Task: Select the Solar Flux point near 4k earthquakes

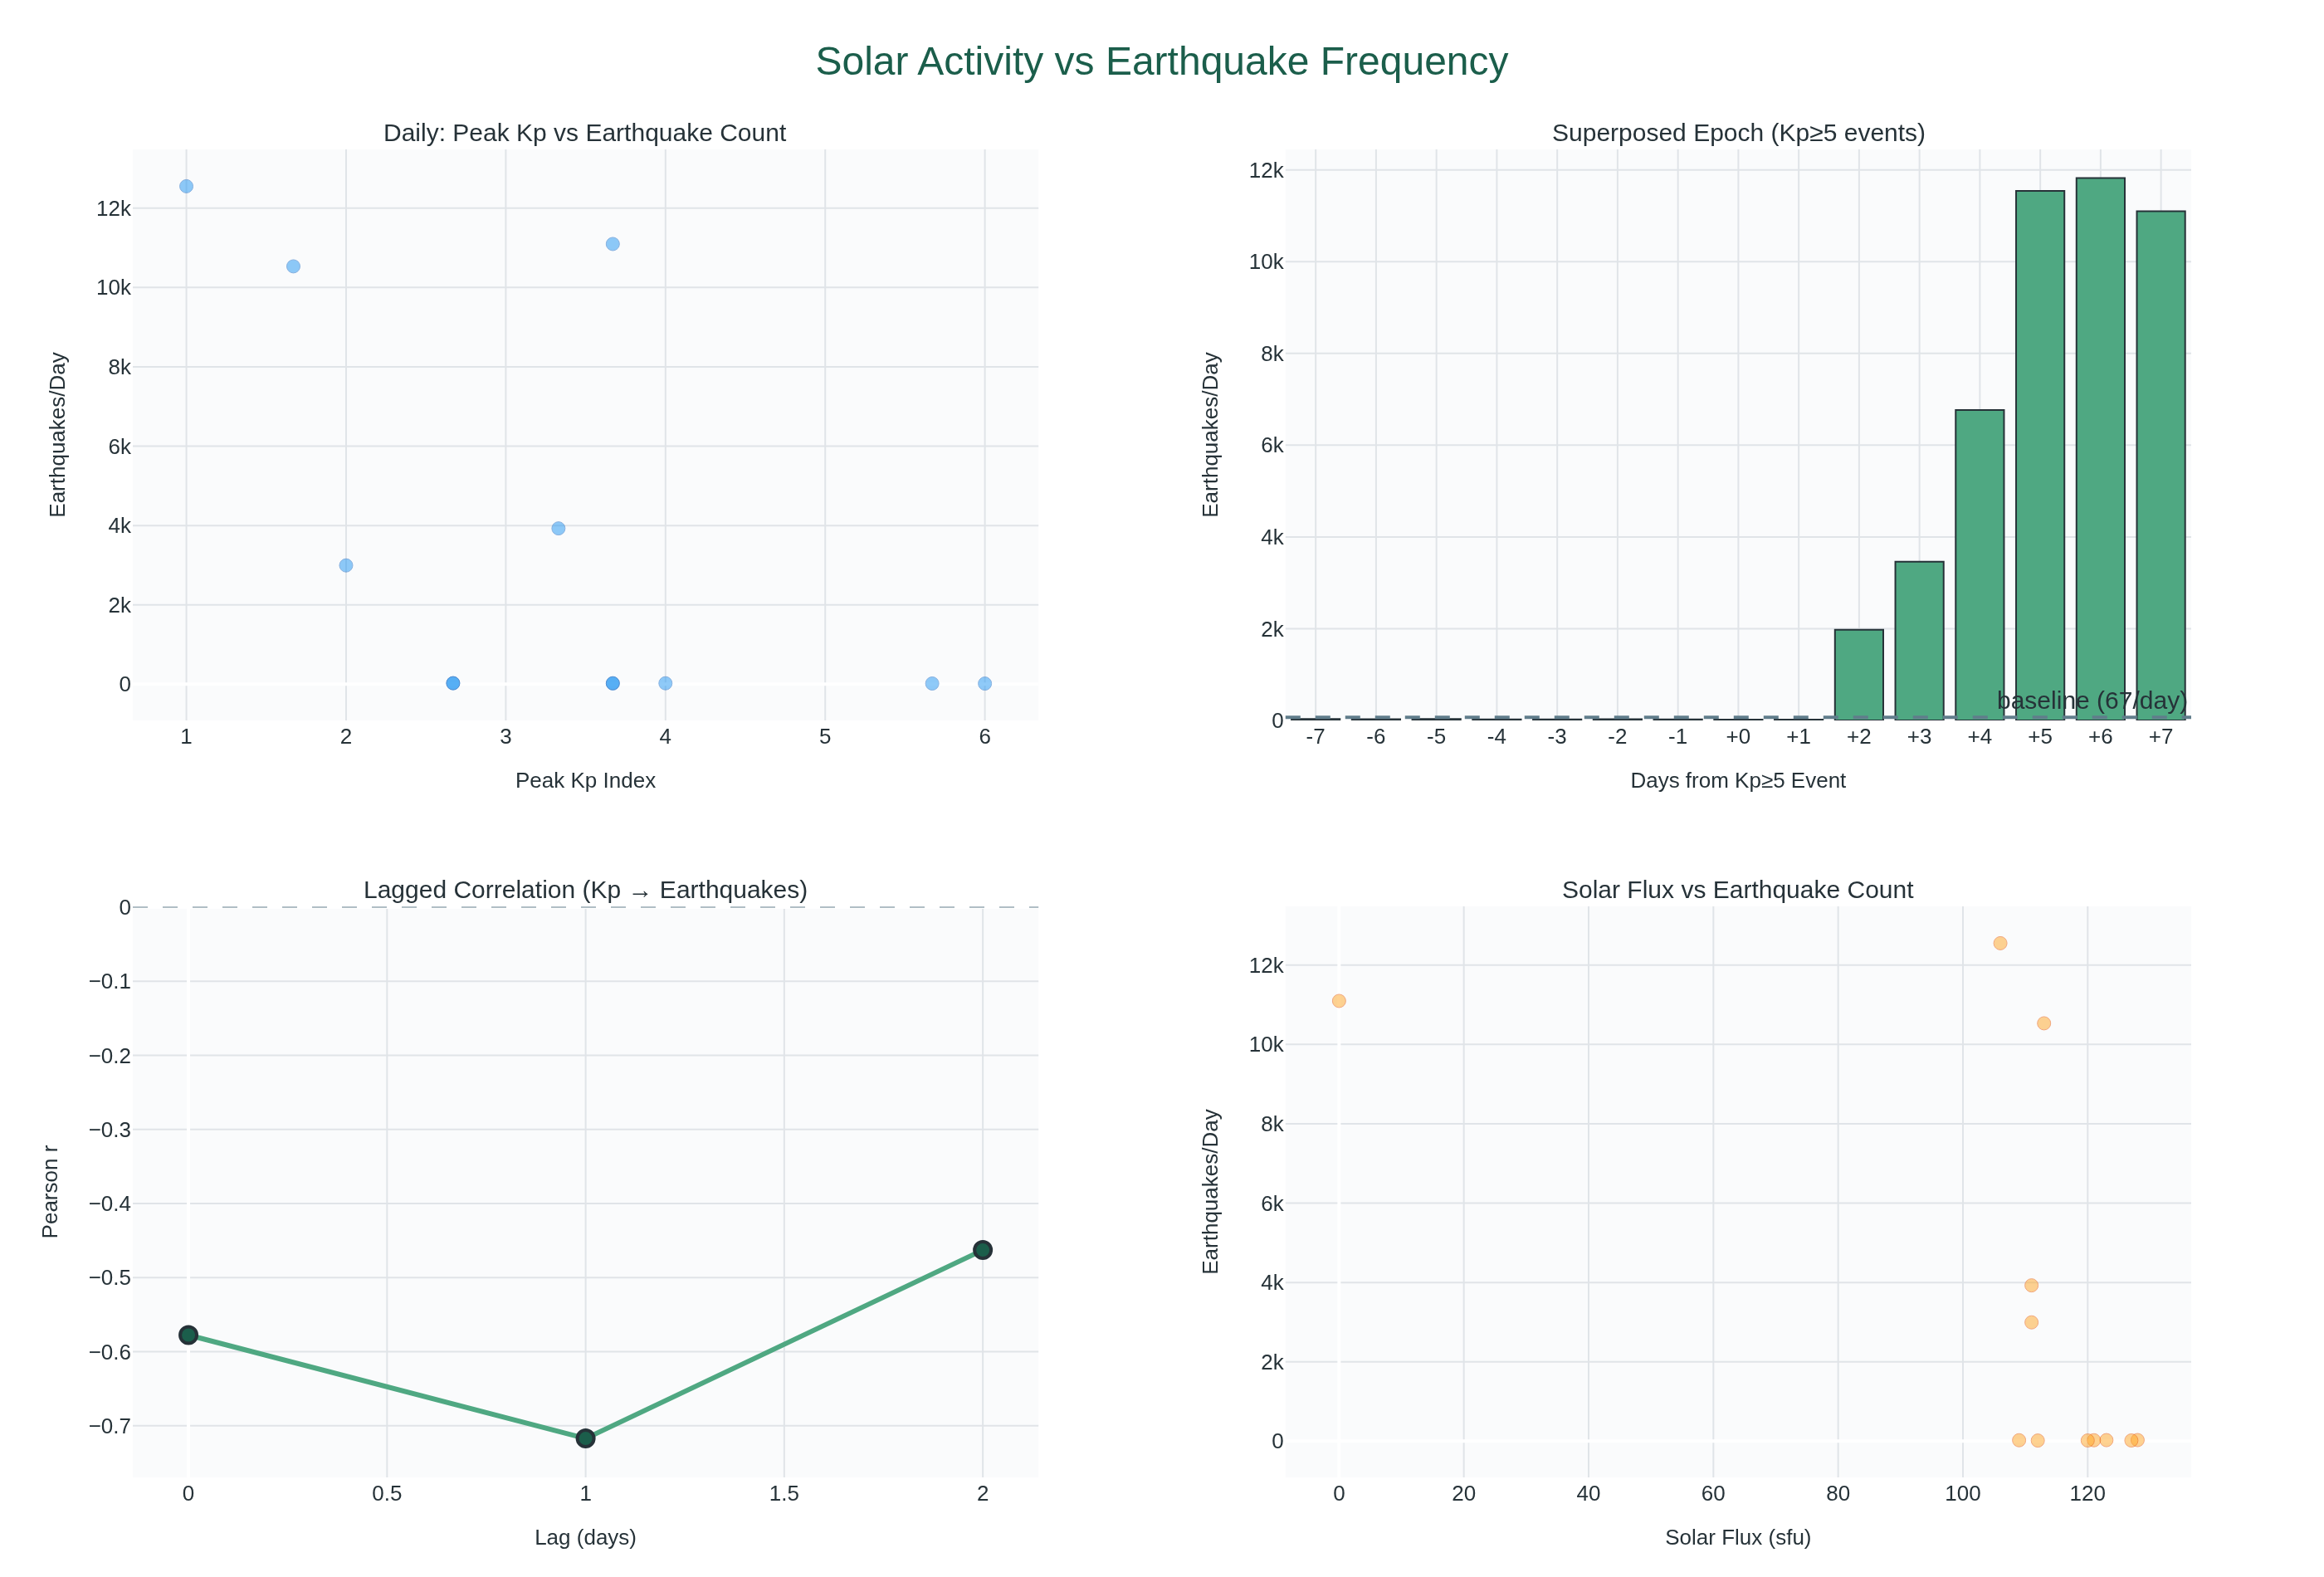Action: click(2031, 1285)
